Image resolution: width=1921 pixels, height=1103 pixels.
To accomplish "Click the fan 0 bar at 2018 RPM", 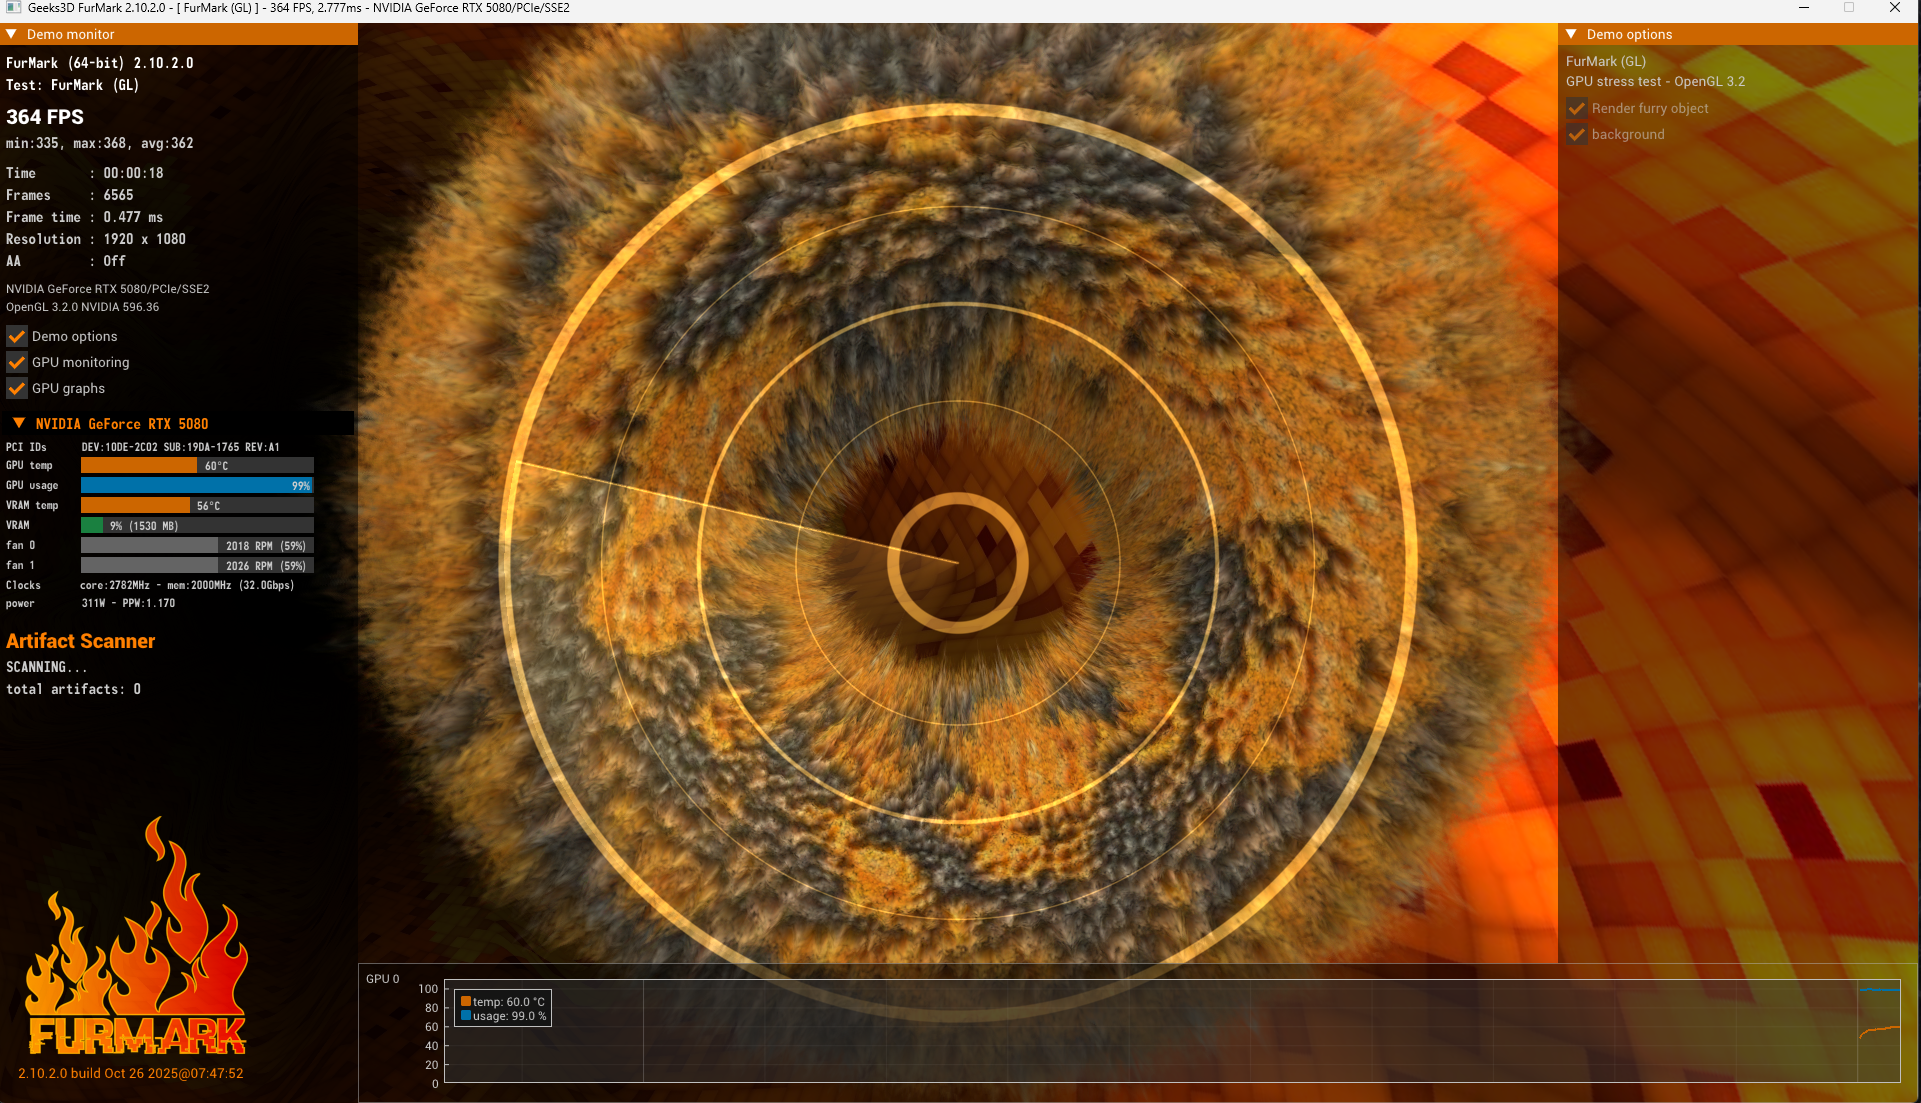I will click(x=197, y=545).
